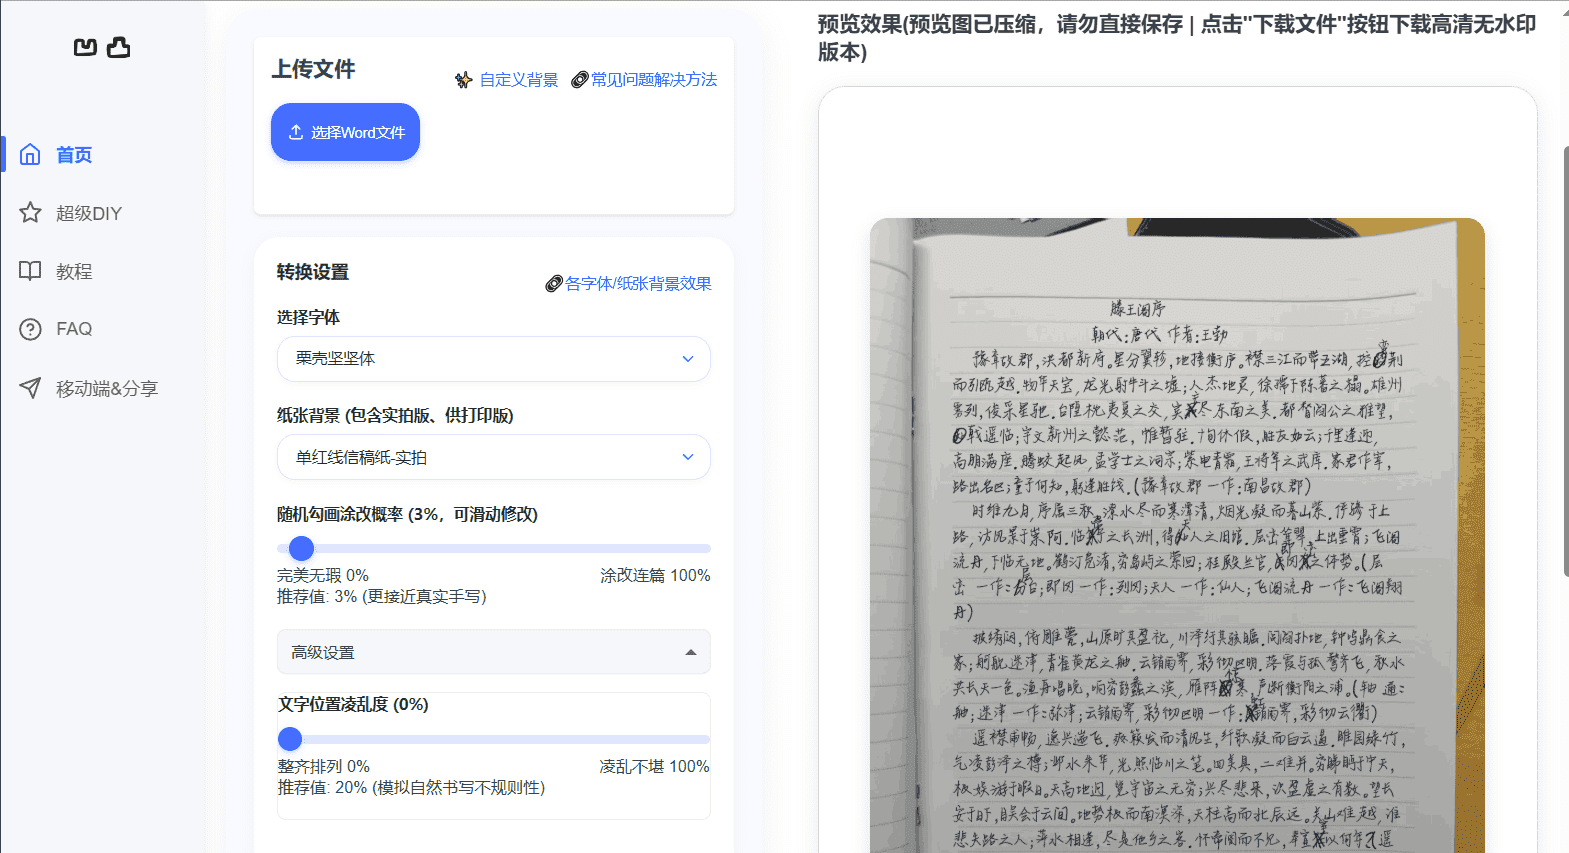1569x853 pixels.
Task: Click the 整齐排列 0% label
Action: coord(323,767)
